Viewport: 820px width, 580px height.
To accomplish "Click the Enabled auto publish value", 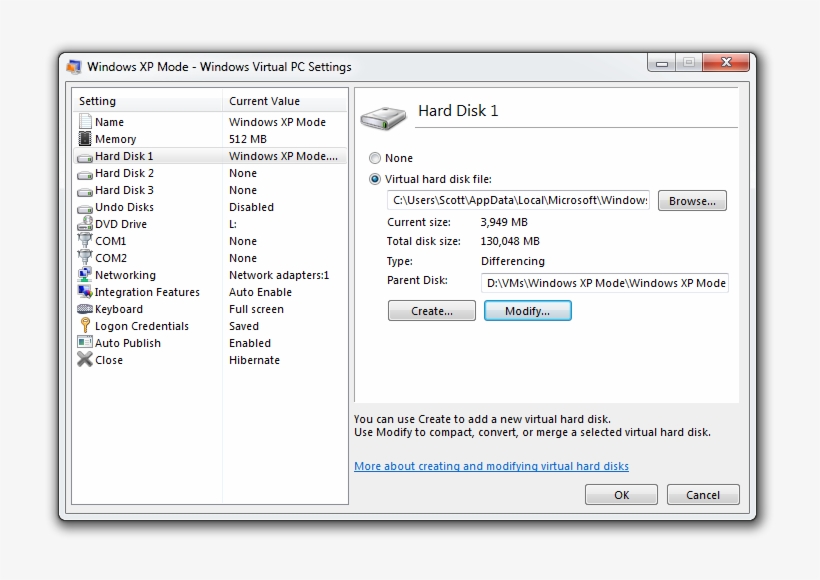I will [250, 343].
